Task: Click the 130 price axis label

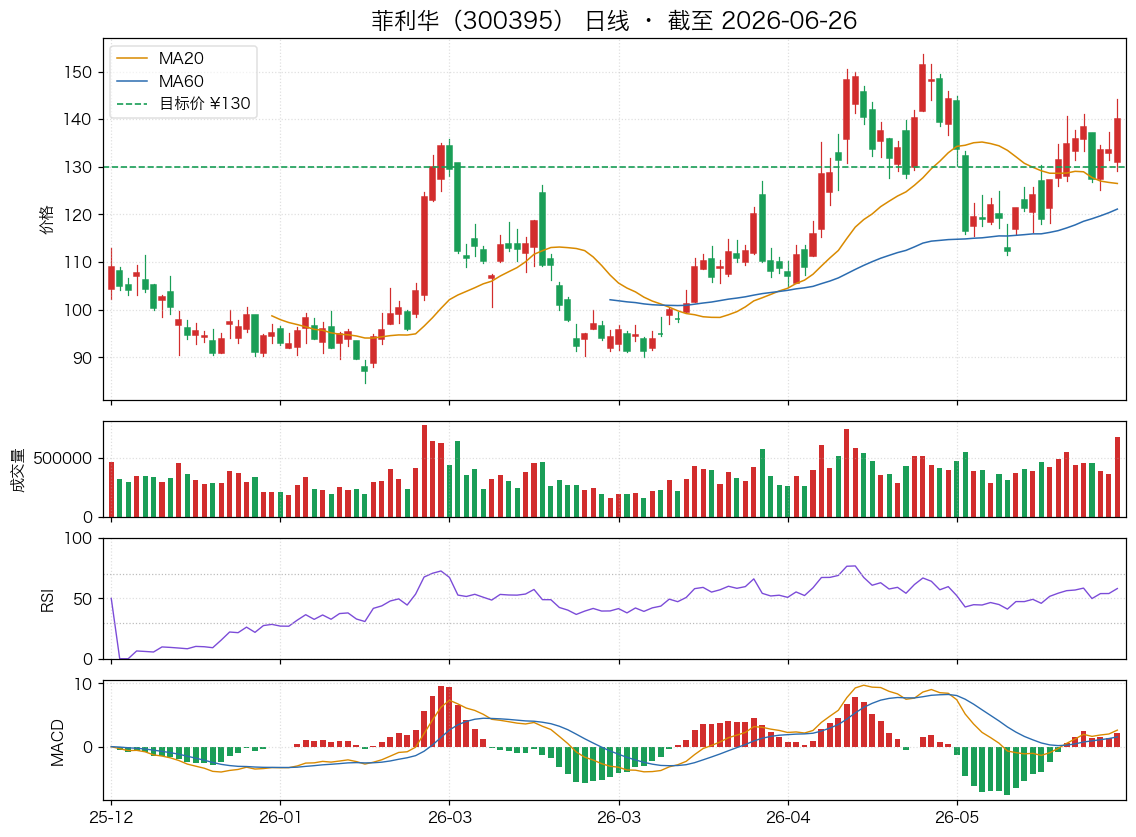Action: coord(78,167)
